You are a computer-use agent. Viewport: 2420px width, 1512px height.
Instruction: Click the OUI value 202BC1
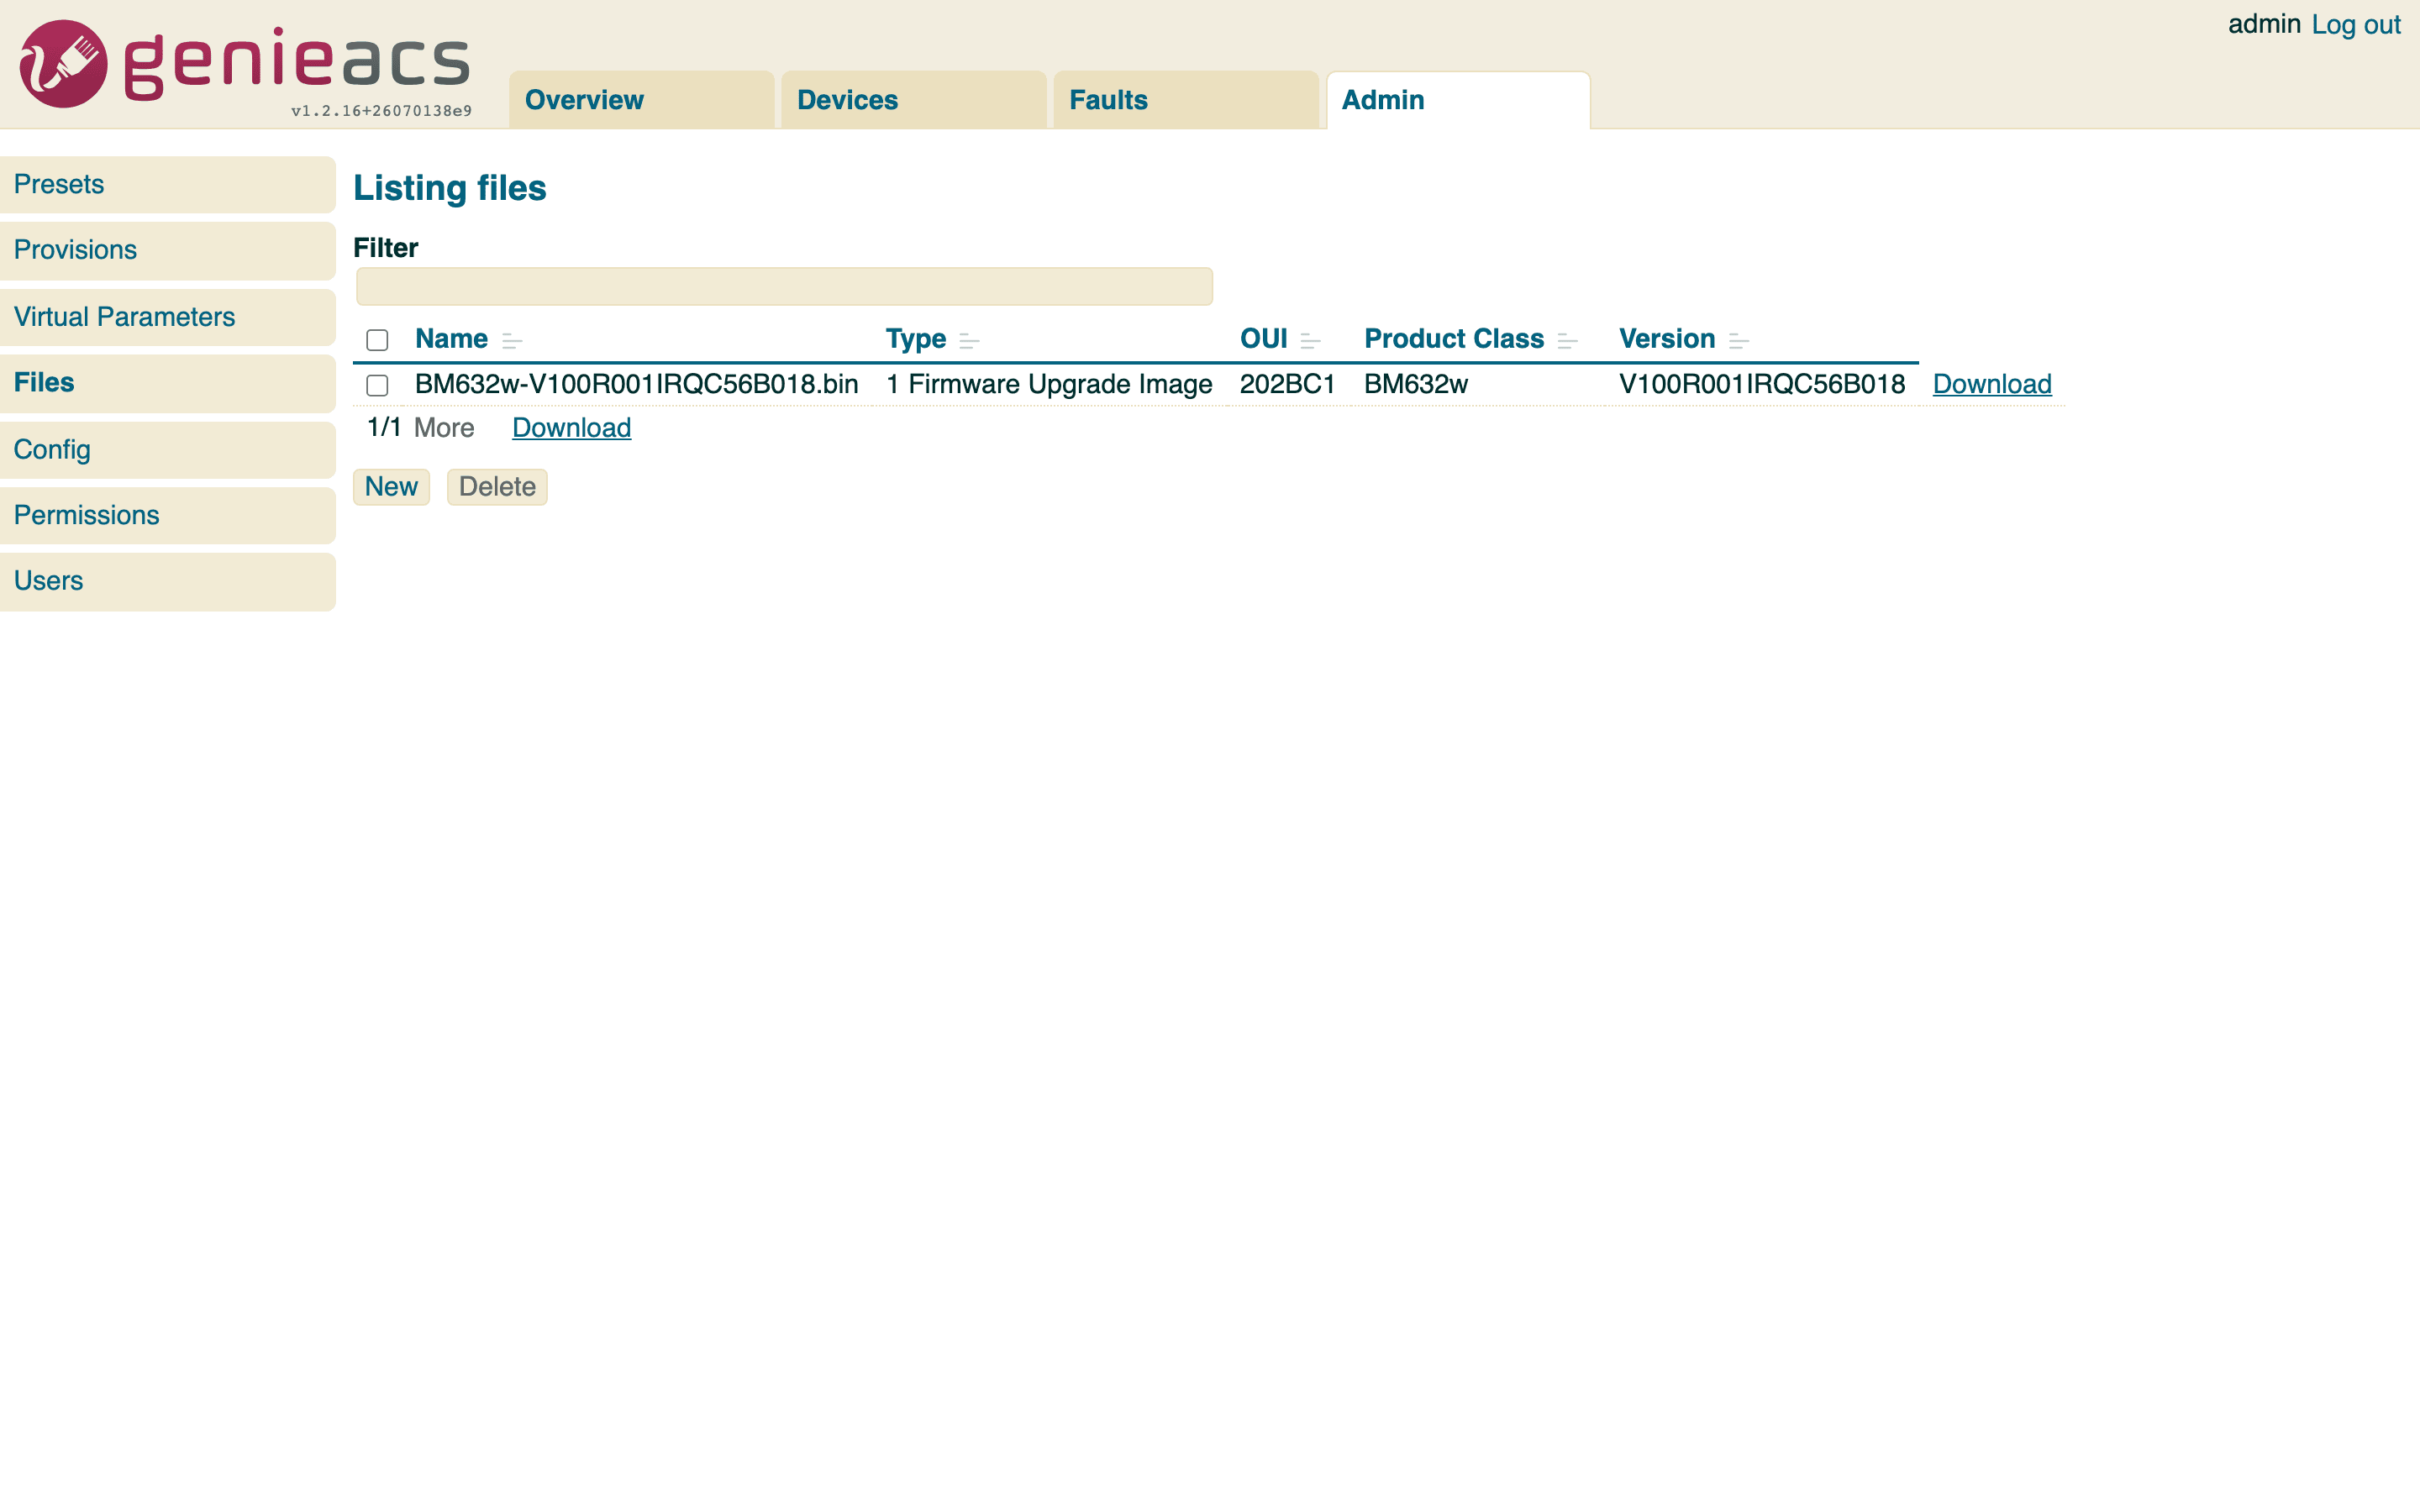1288,384
